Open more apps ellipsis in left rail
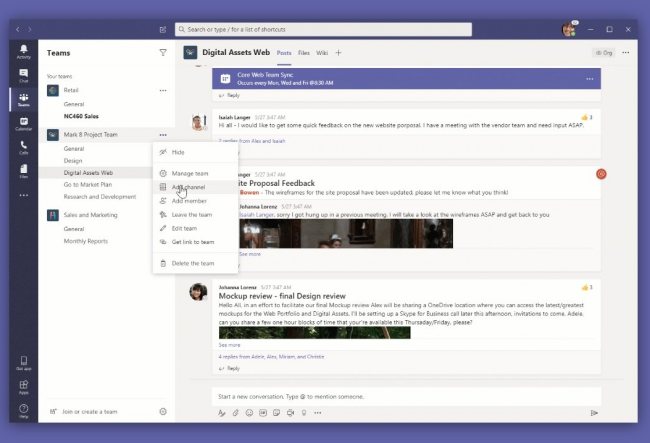Image resolution: width=650 pixels, height=443 pixels. point(24,195)
